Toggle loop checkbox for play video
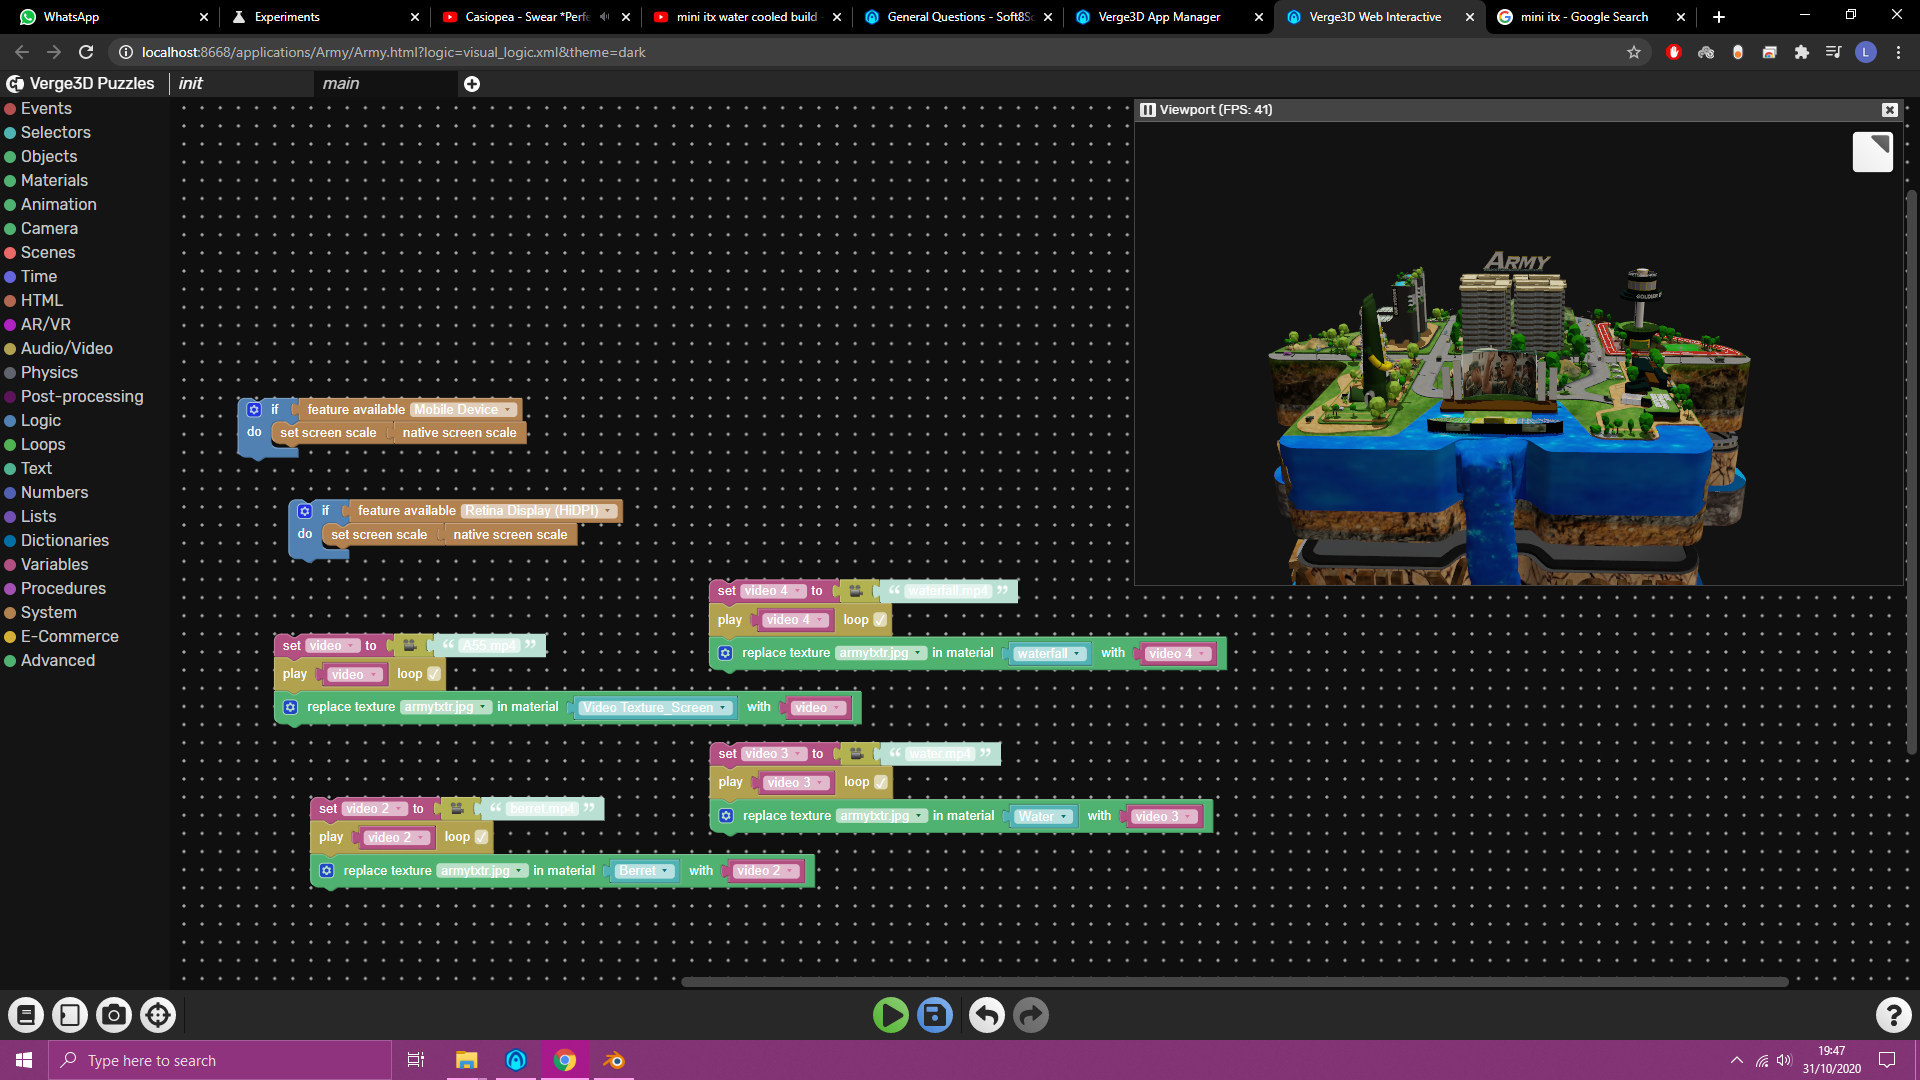Screen dimensions: 1920x1080 (434, 674)
